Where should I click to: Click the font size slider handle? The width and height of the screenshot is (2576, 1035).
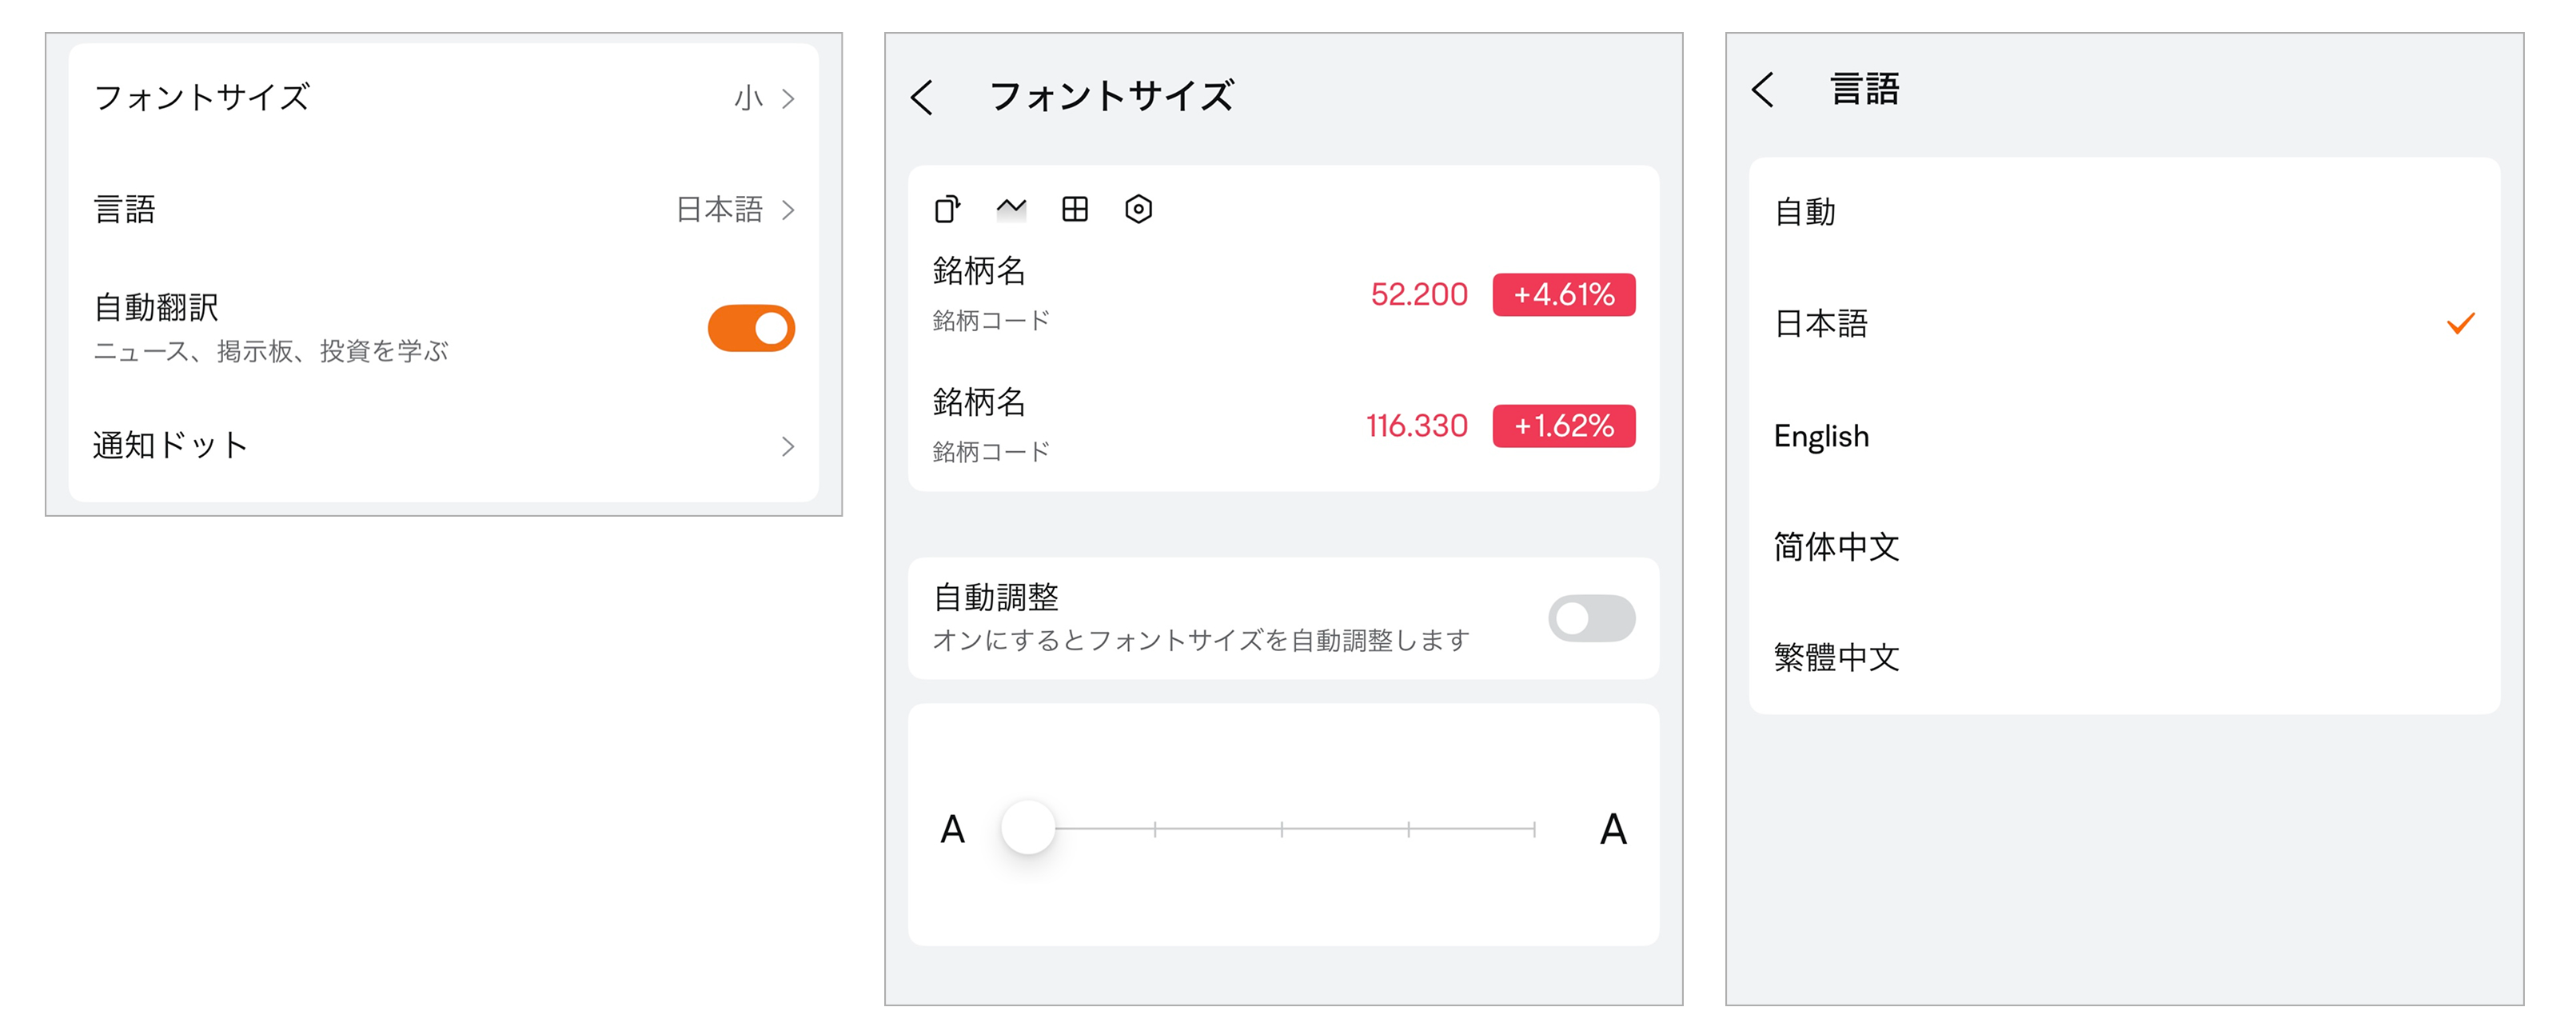(x=1028, y=828)
